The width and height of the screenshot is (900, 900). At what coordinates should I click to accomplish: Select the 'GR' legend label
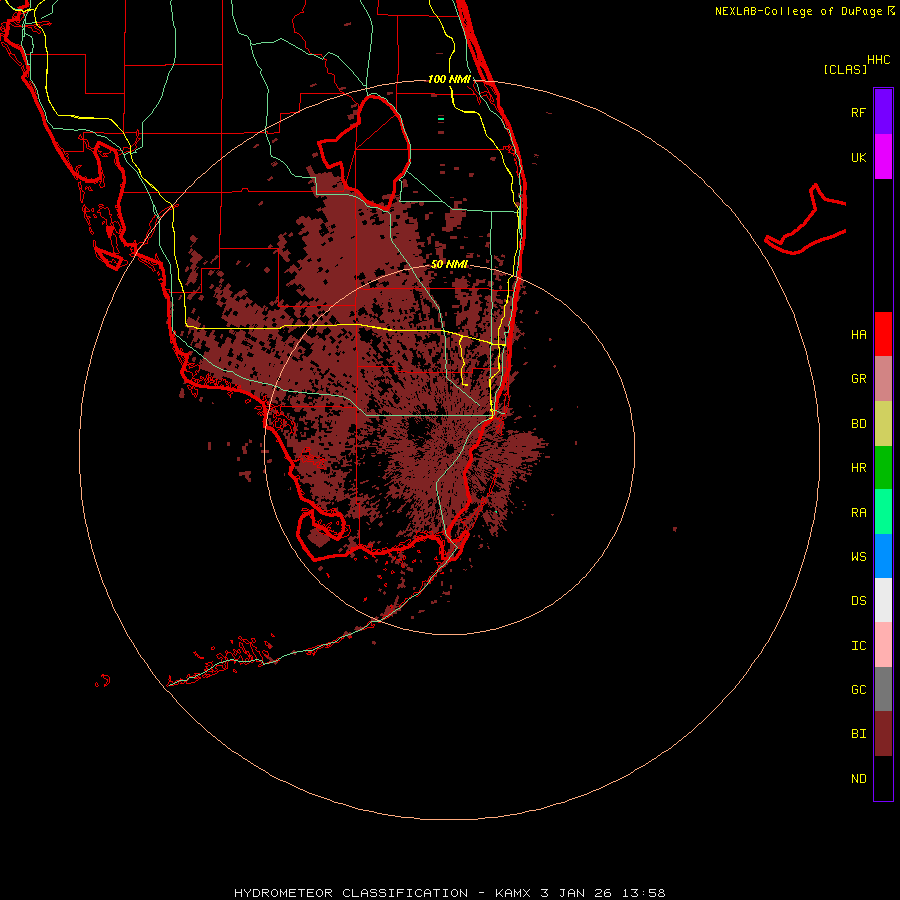point(858,379)
